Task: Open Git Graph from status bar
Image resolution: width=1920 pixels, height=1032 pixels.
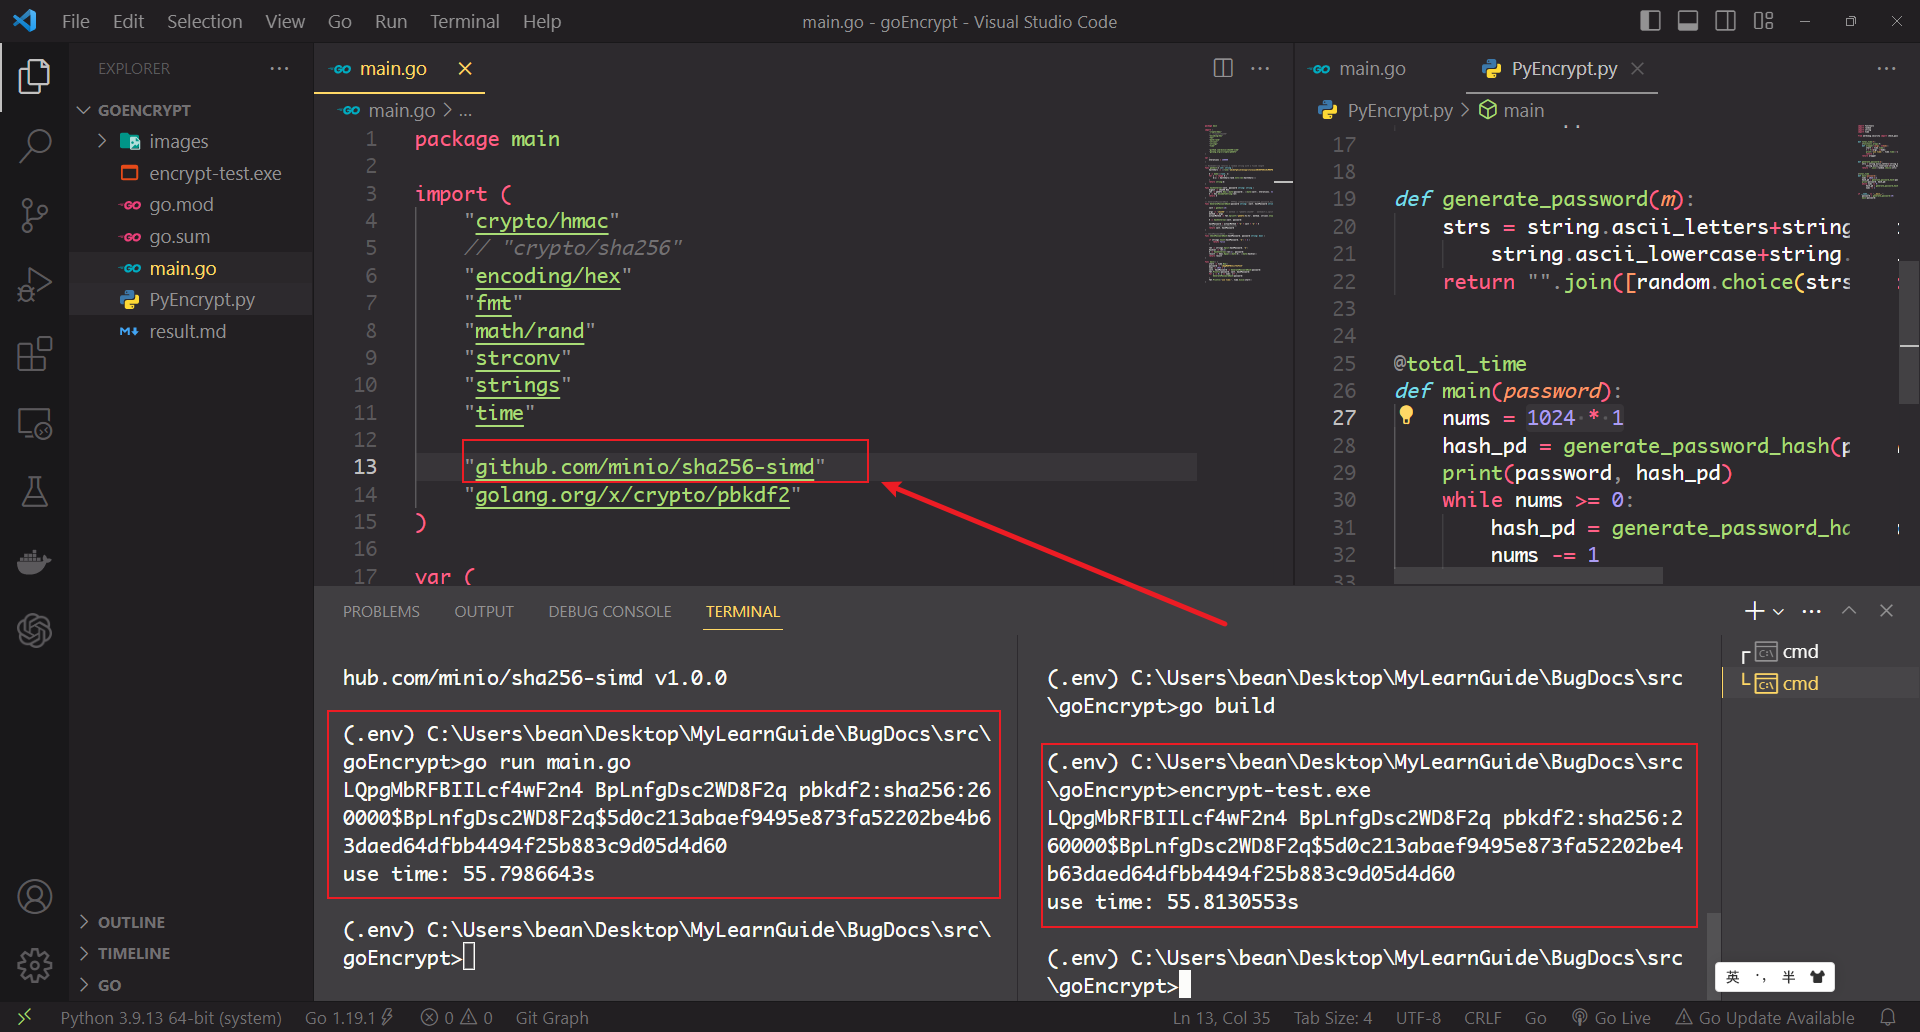Action: tap(552, 1017)
